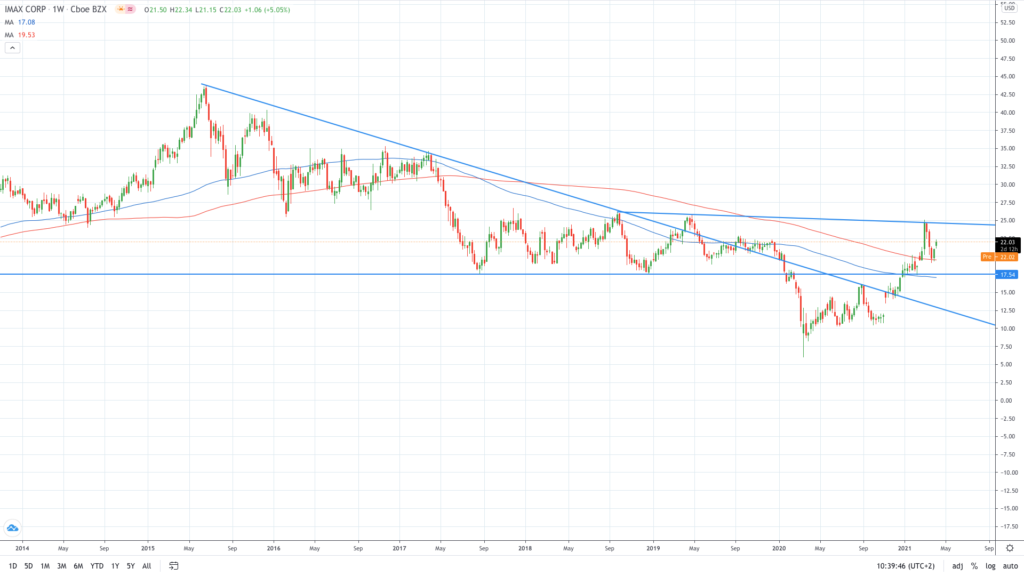
Task: Select the 1D time range
Action: pyautogui.click(x=12, y=565)
